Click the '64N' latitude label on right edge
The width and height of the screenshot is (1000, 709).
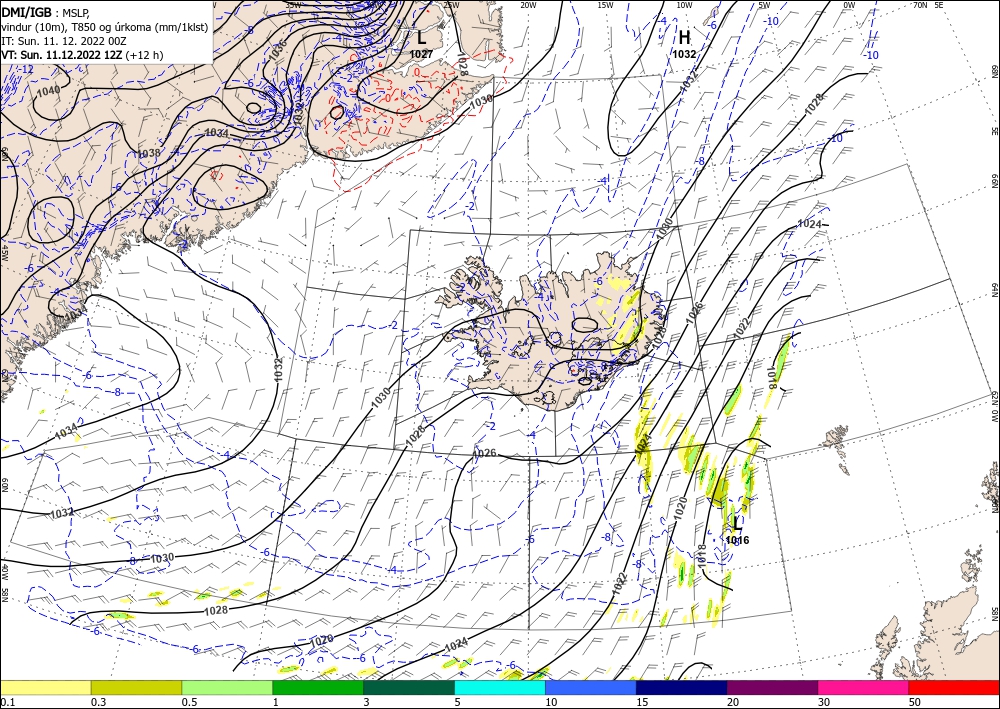[994, 290]
